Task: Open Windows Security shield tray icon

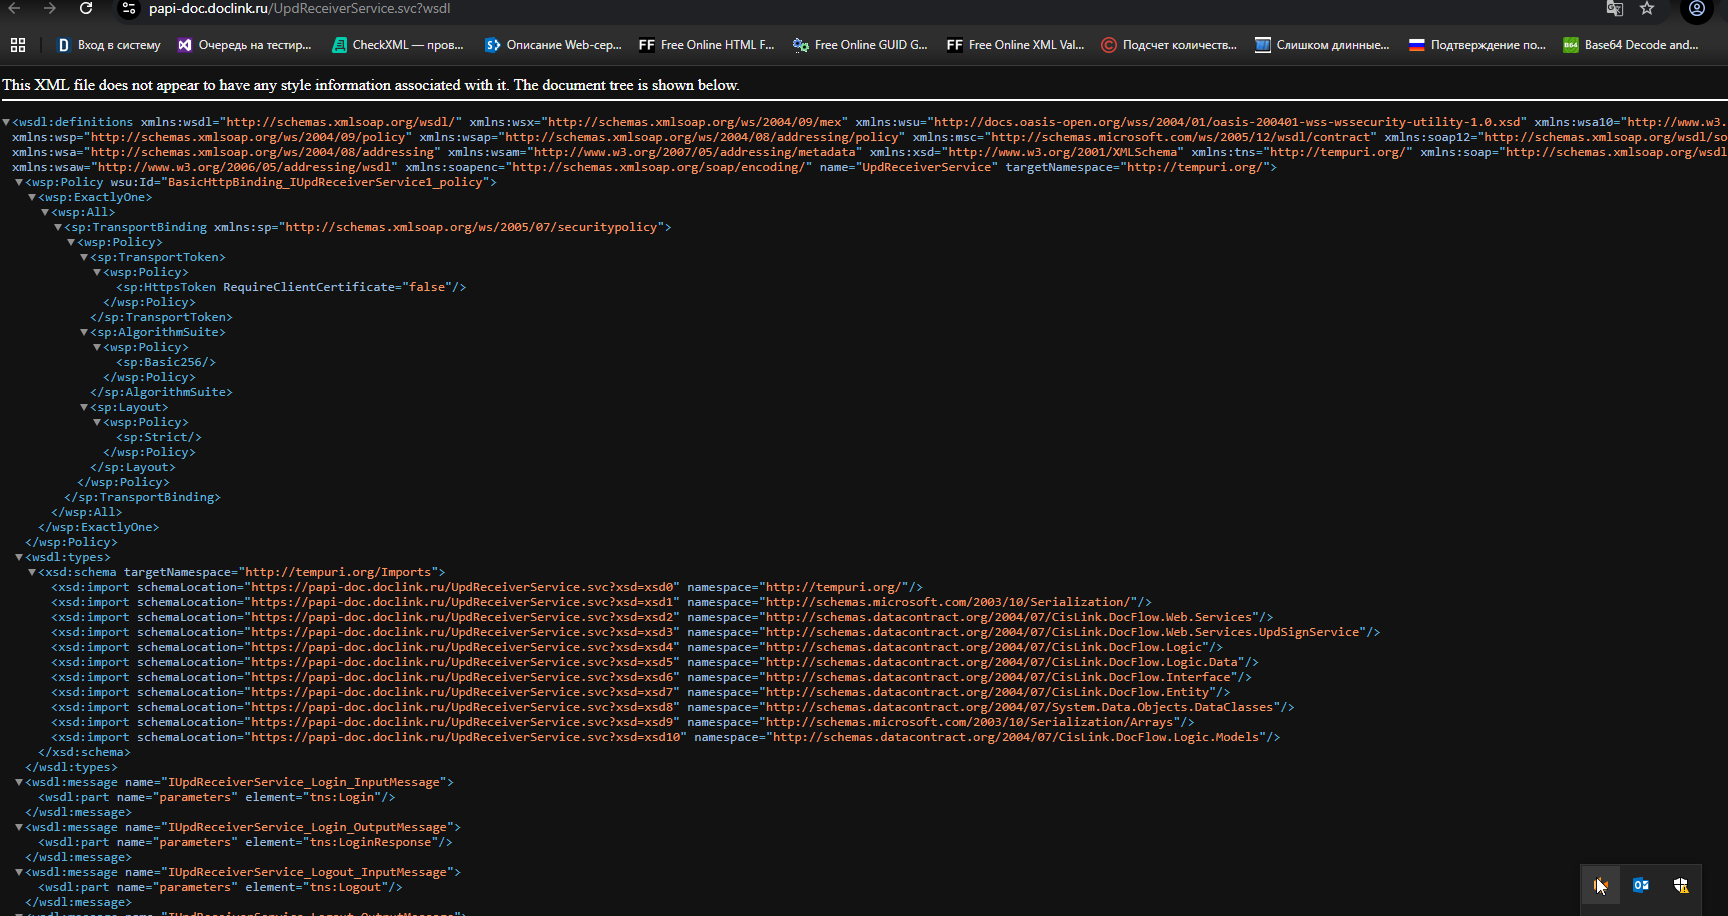Action: (1681, 885)
